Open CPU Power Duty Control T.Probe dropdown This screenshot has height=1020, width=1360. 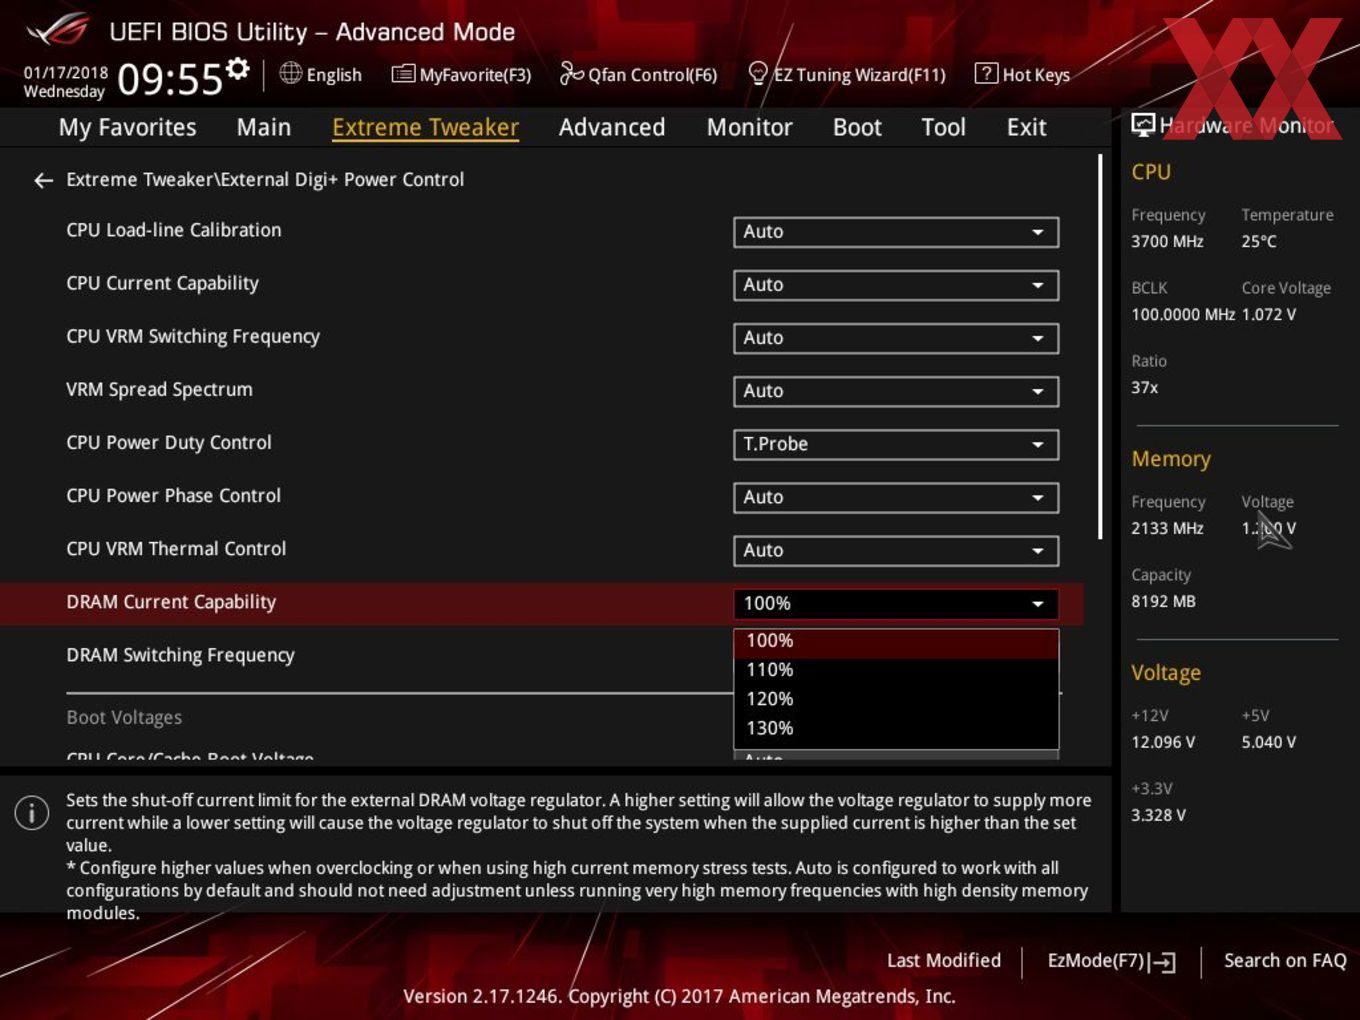896,444
